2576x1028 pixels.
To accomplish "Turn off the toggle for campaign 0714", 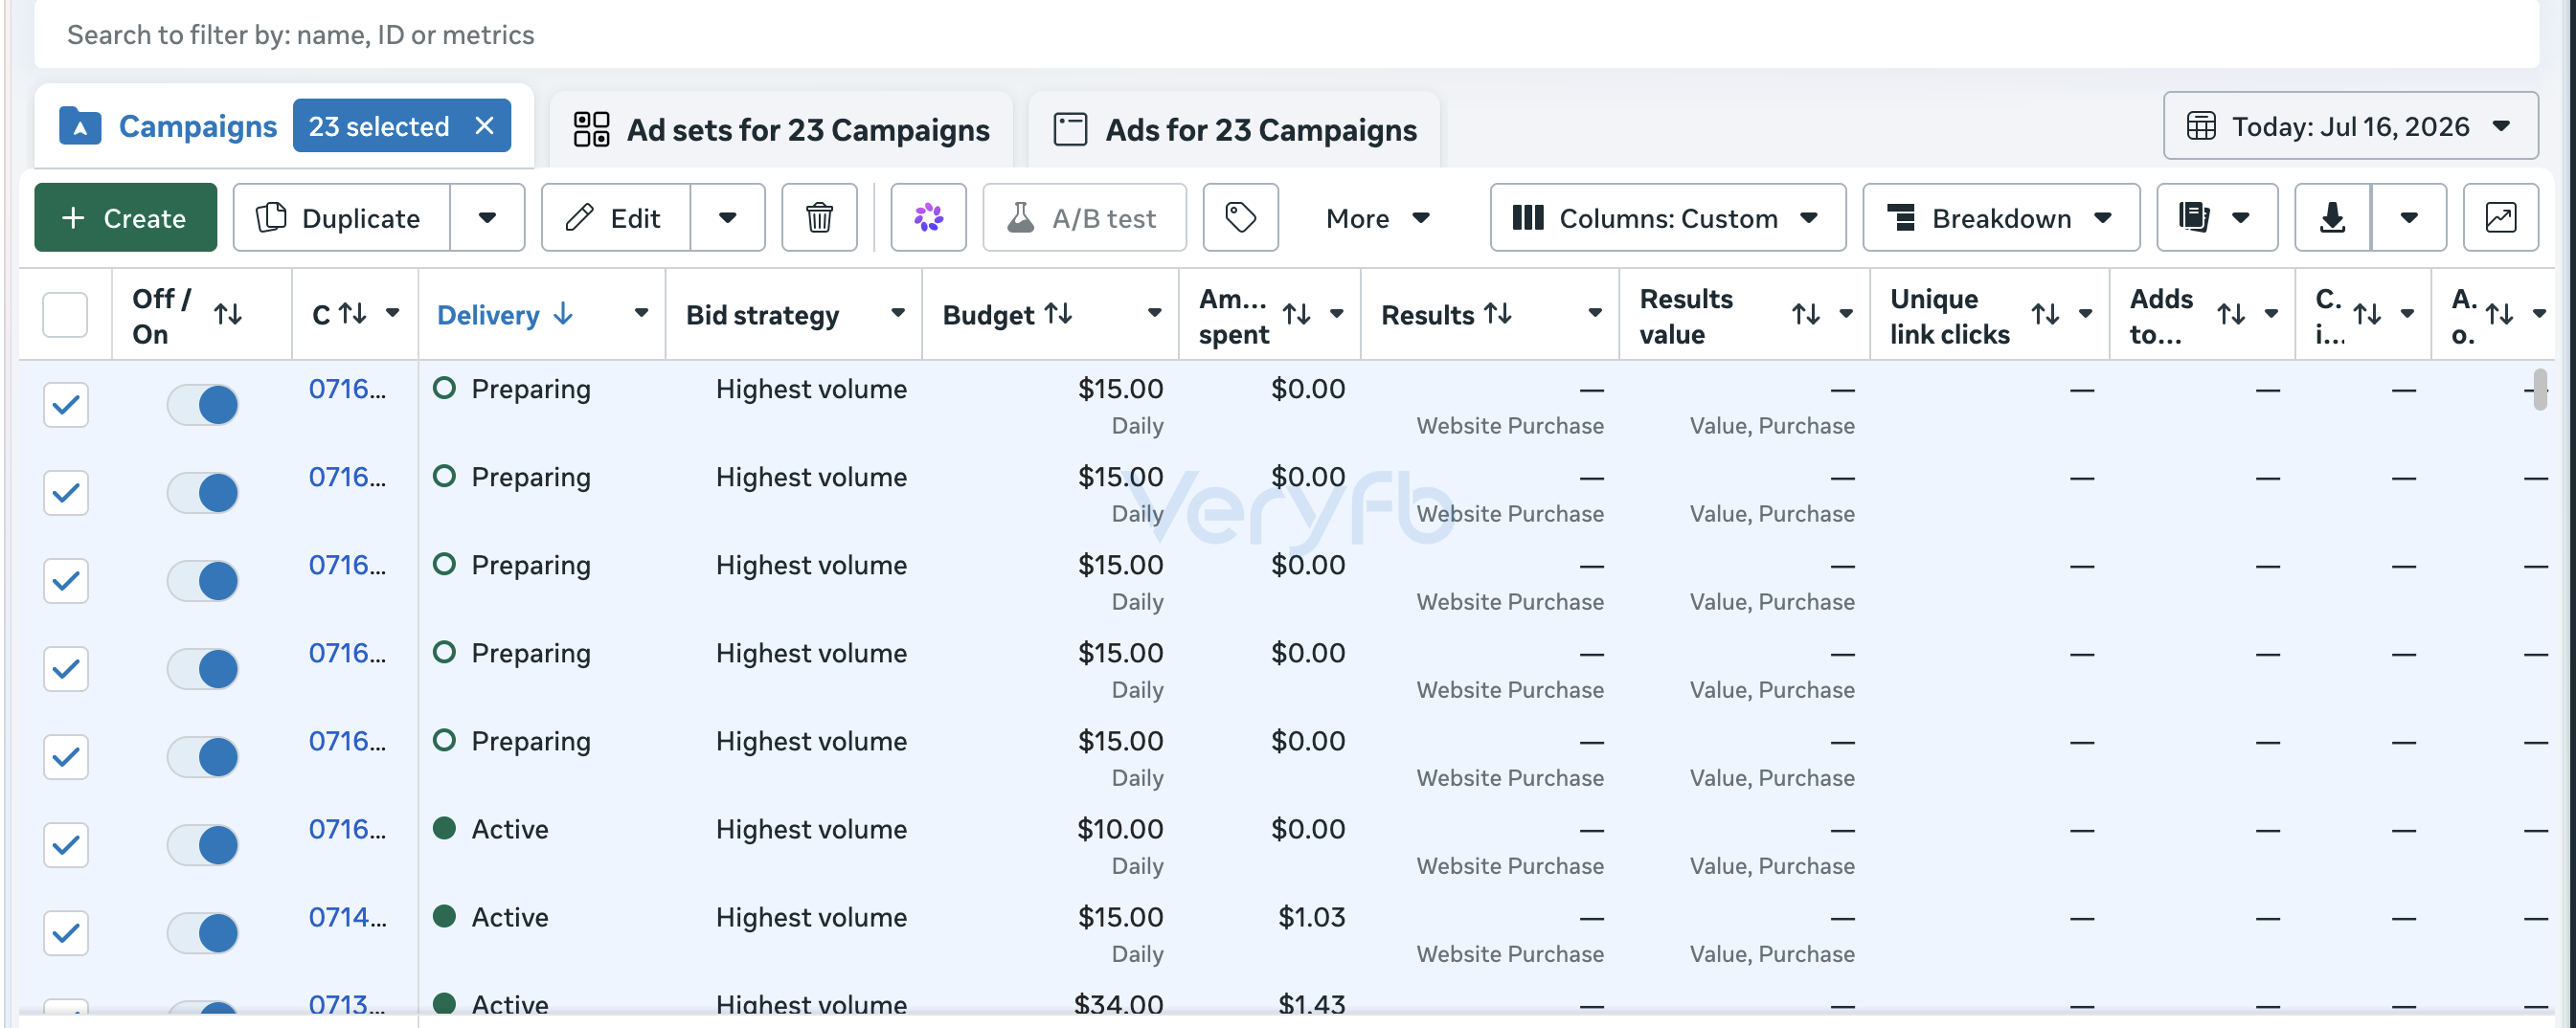I will coord(203,933).
